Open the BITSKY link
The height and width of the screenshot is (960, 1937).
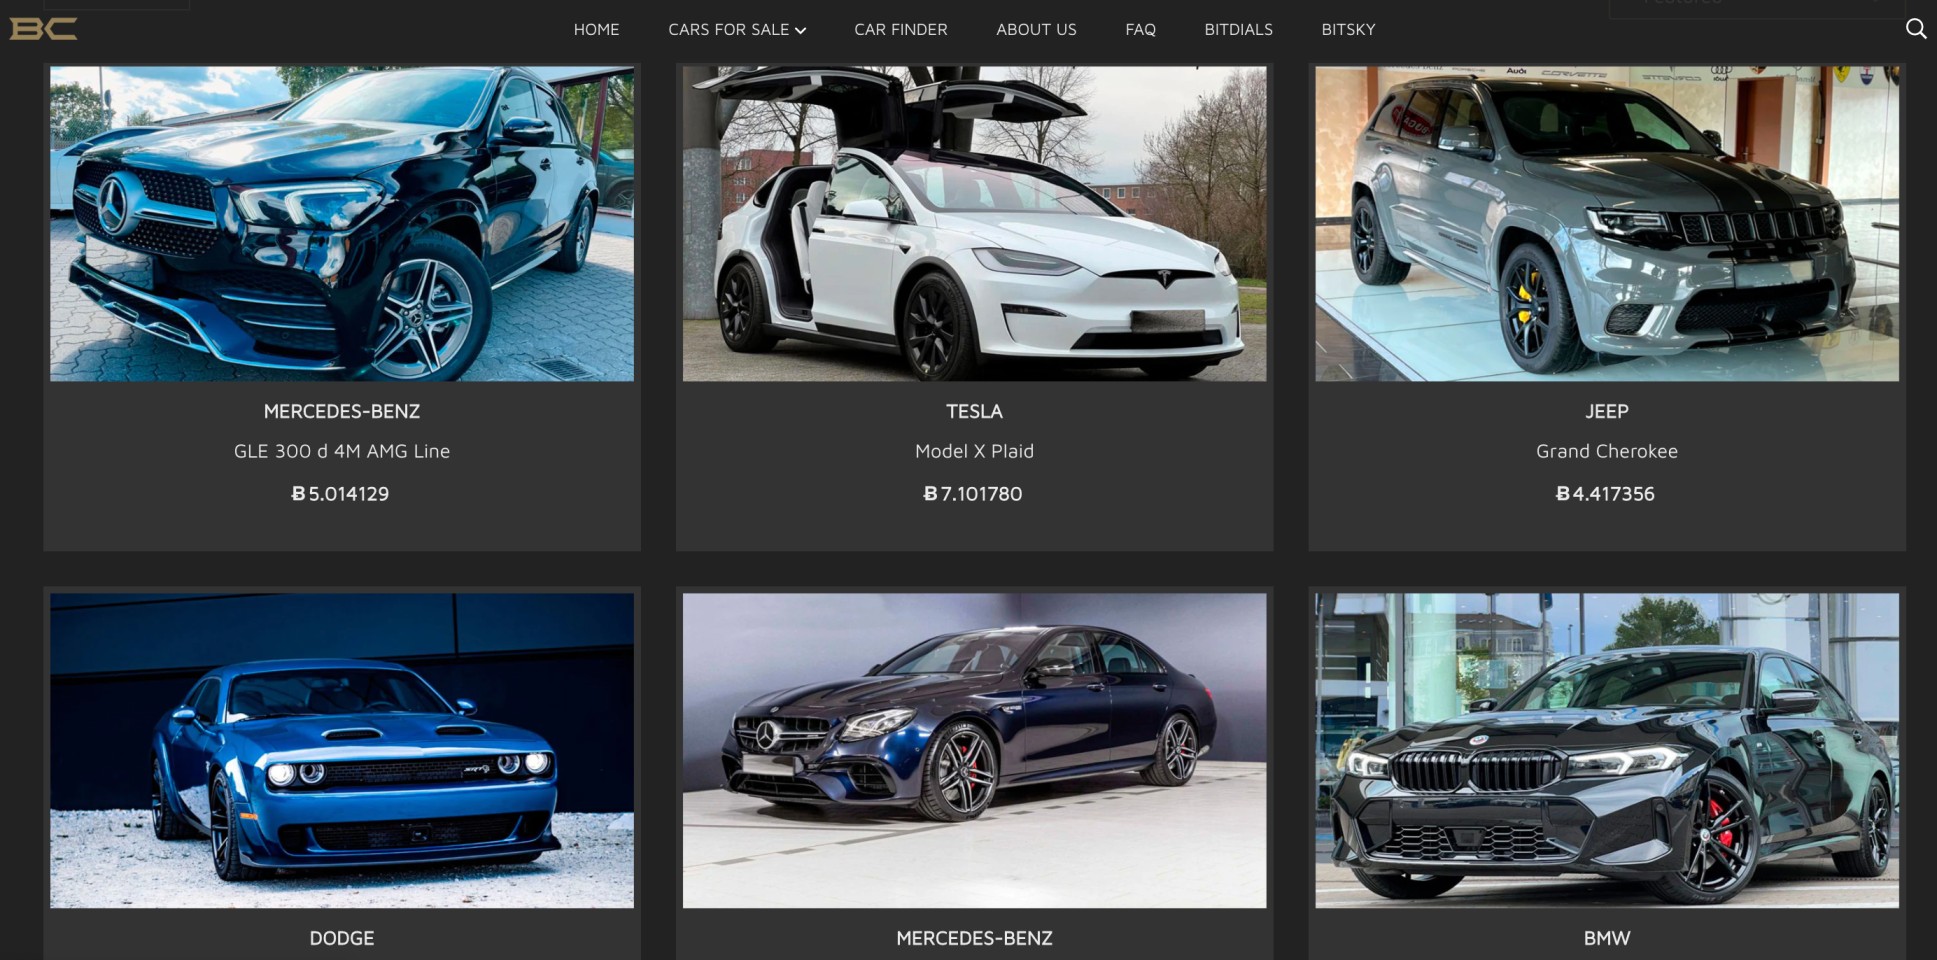(x=1348, y=30)
